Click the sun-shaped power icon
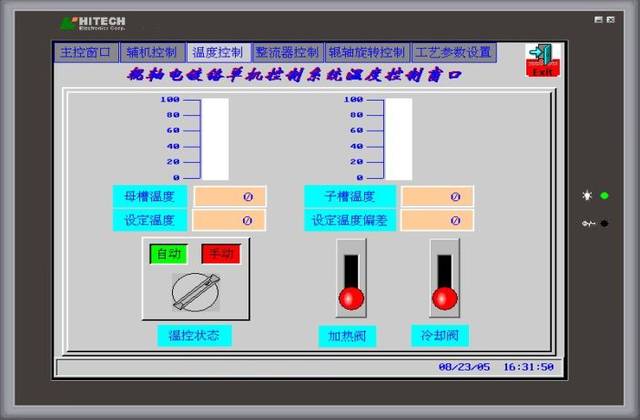640x420 pixels. coord(587,195)
